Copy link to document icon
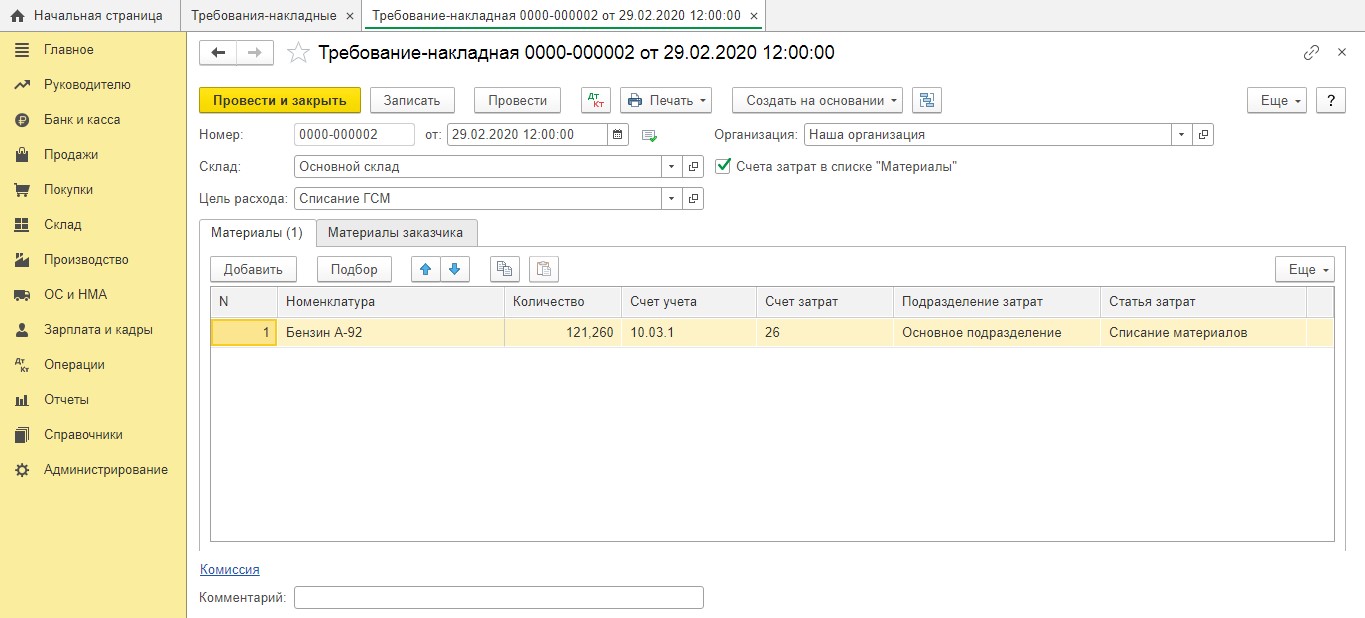Image resolution: width=1365 pixels, height=618 pixels. click(x=1311, y=53)
